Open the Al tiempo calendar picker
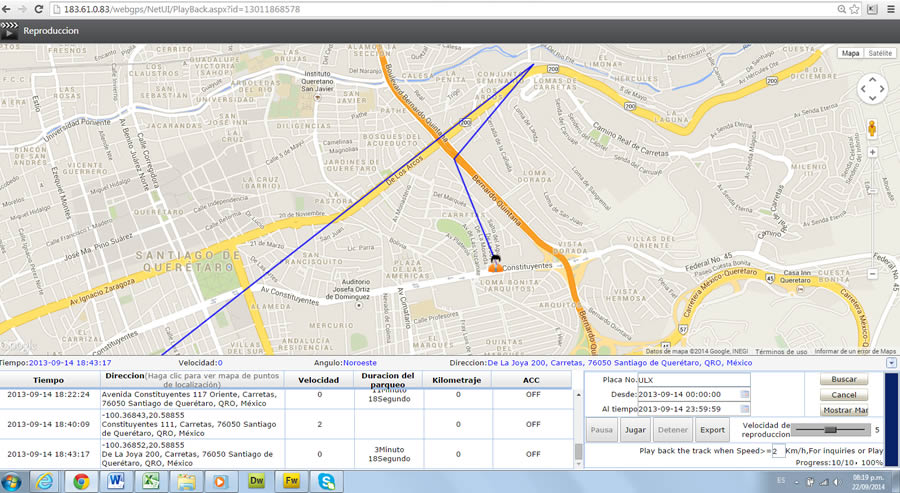900x493 pixels. coord(744,409)
